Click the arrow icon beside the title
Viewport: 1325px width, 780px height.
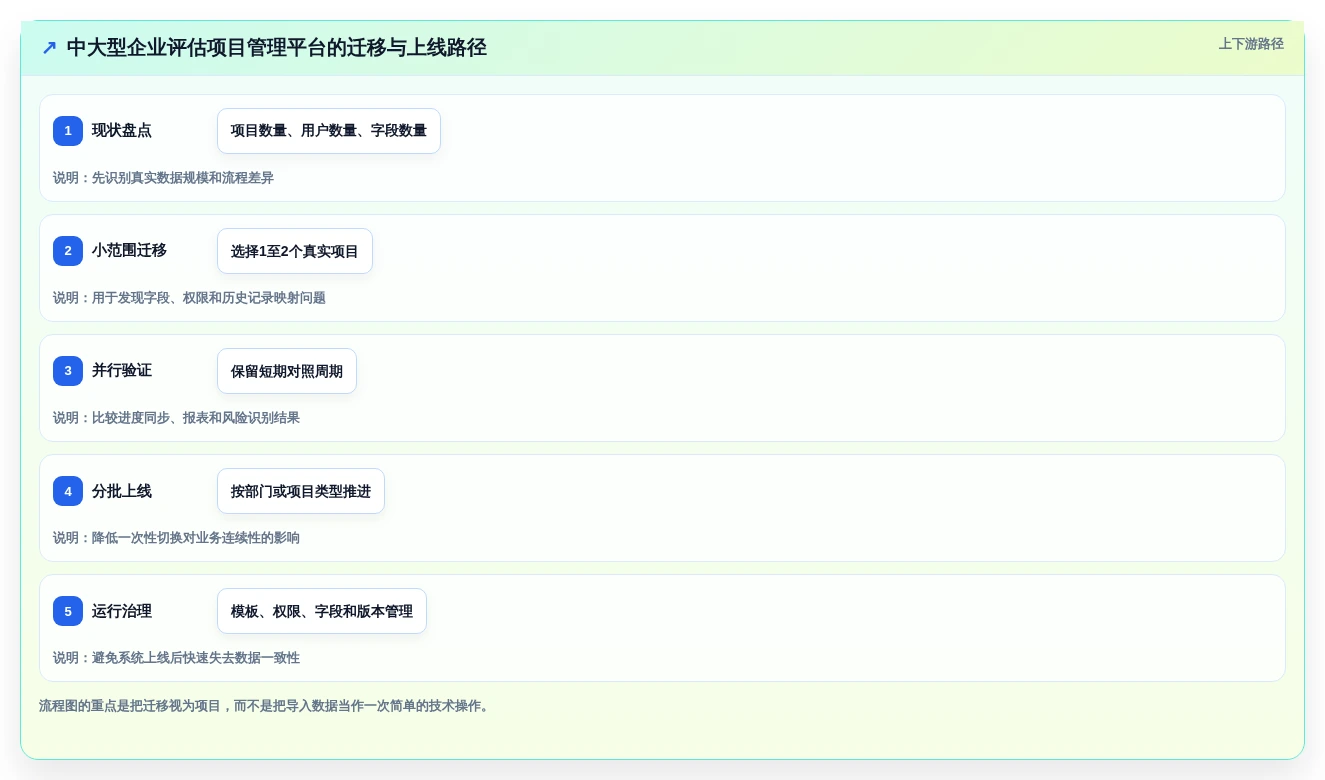point(49,48)
